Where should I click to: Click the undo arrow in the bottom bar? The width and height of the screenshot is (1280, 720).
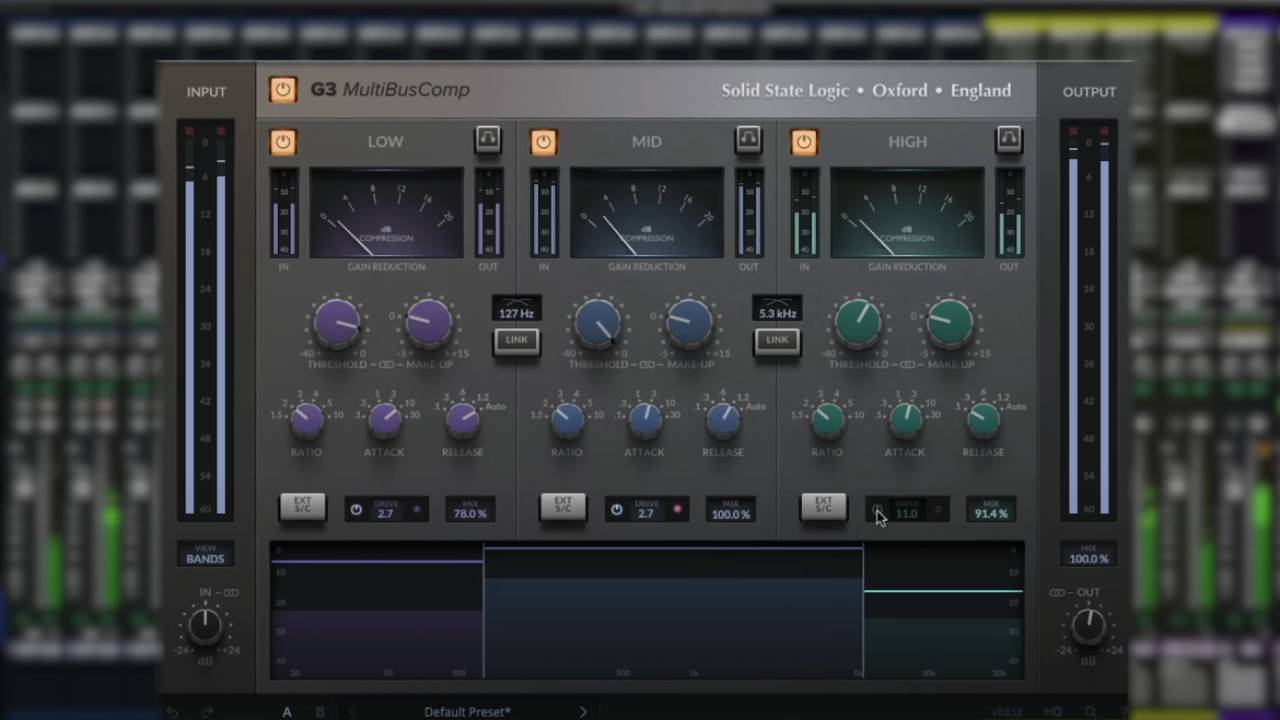coord(171,711)
